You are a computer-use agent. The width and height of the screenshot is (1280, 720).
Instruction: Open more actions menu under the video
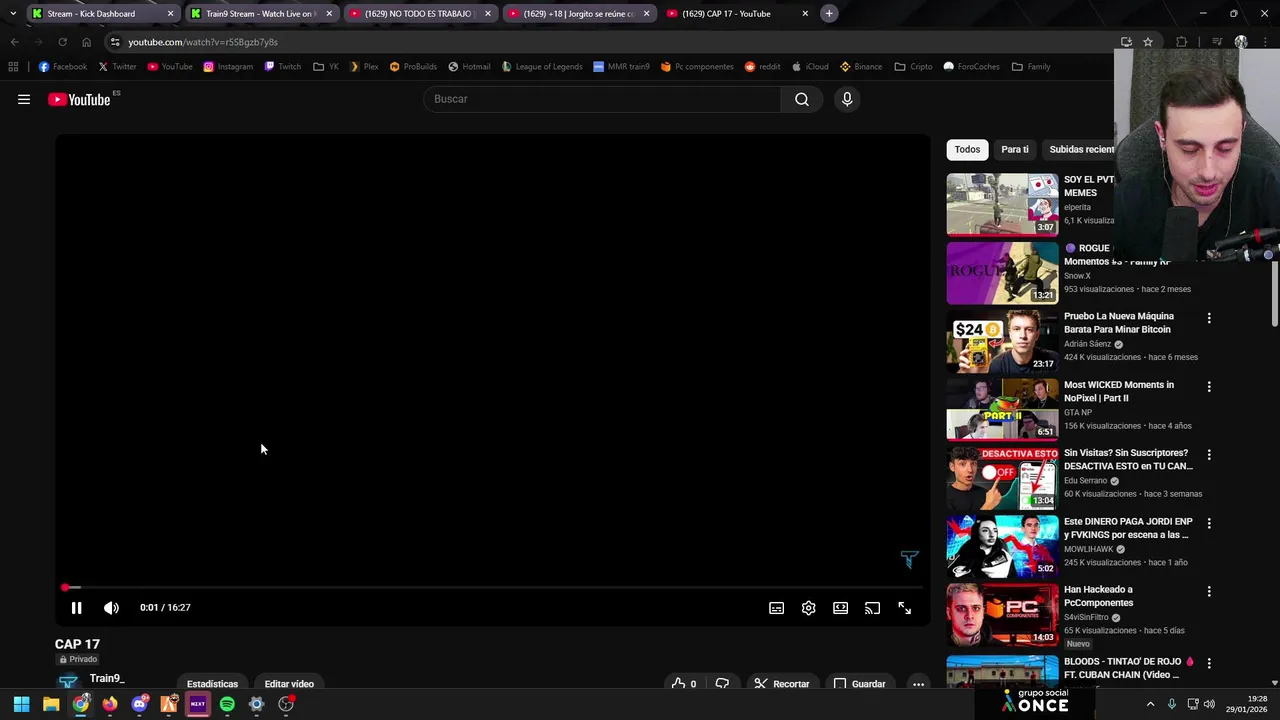click(x=918, y=684)
